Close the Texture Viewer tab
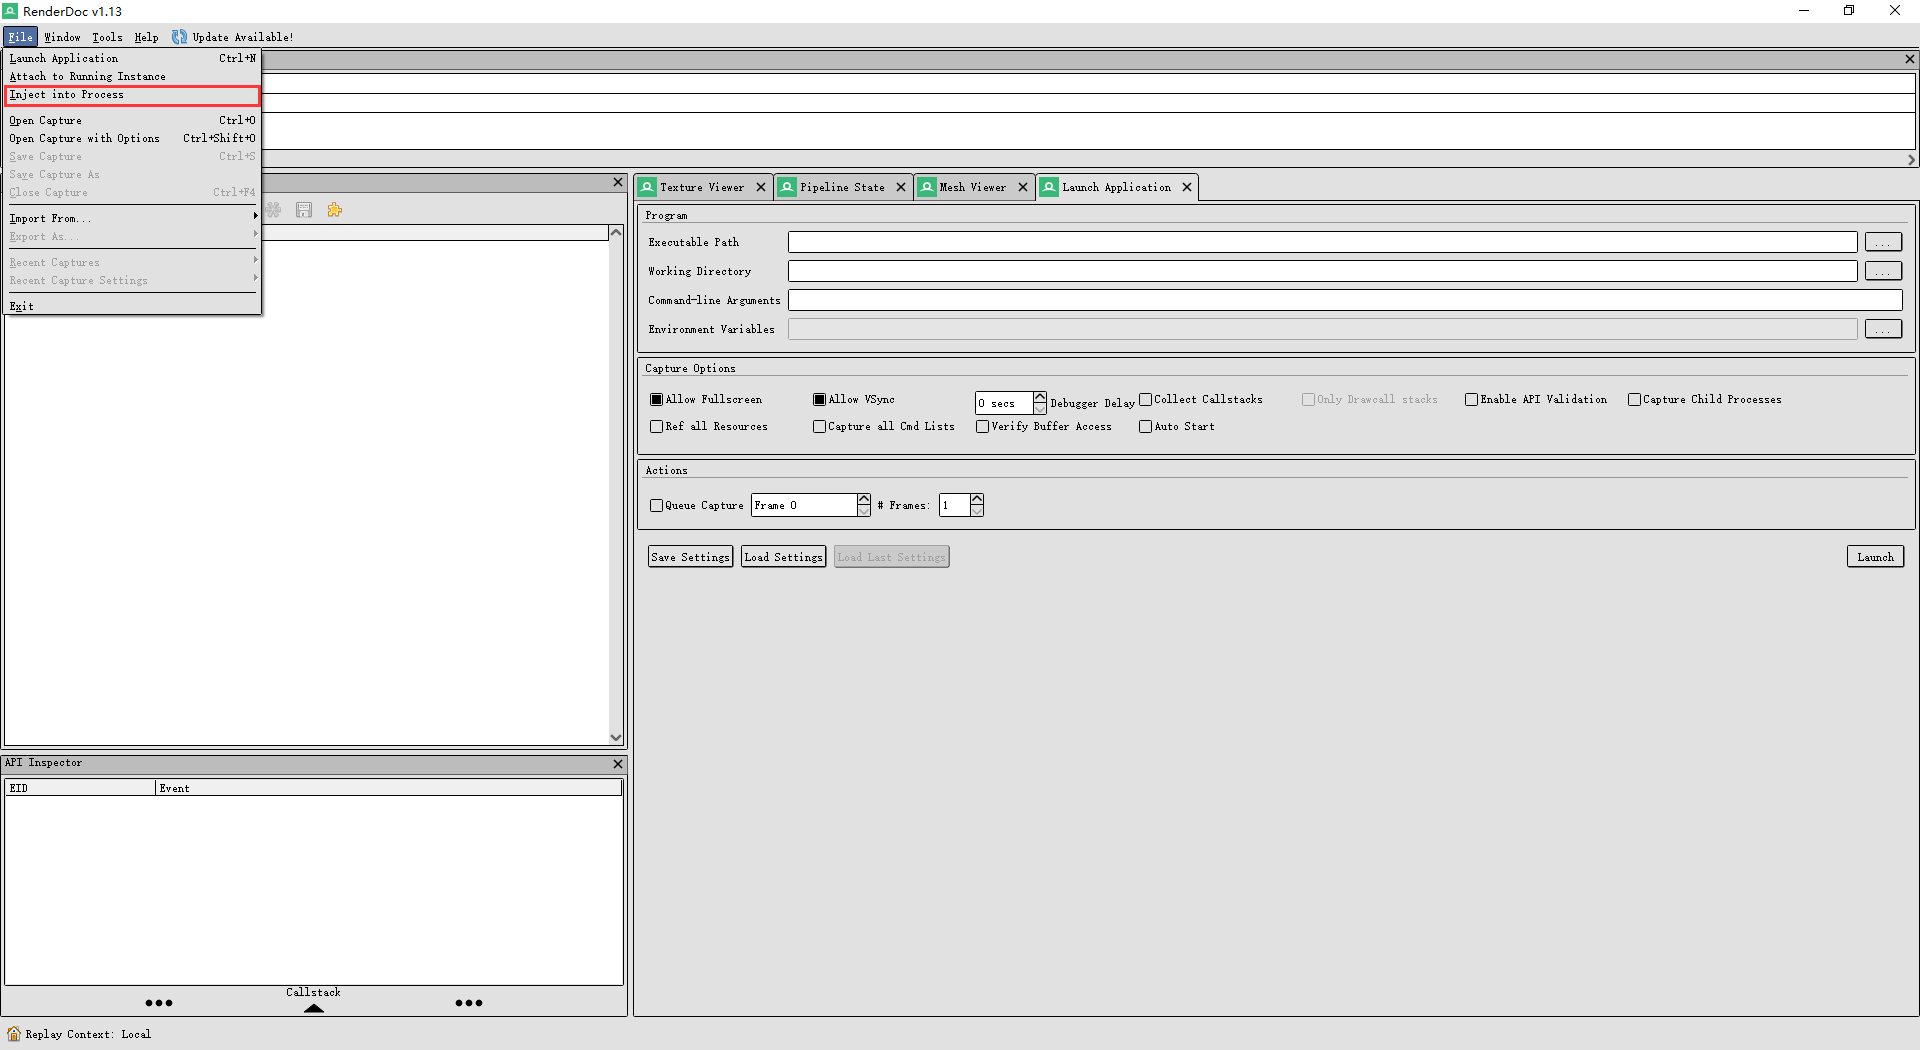The image size is (1920, 1050). pyautogui.click(x=761, y=187)
